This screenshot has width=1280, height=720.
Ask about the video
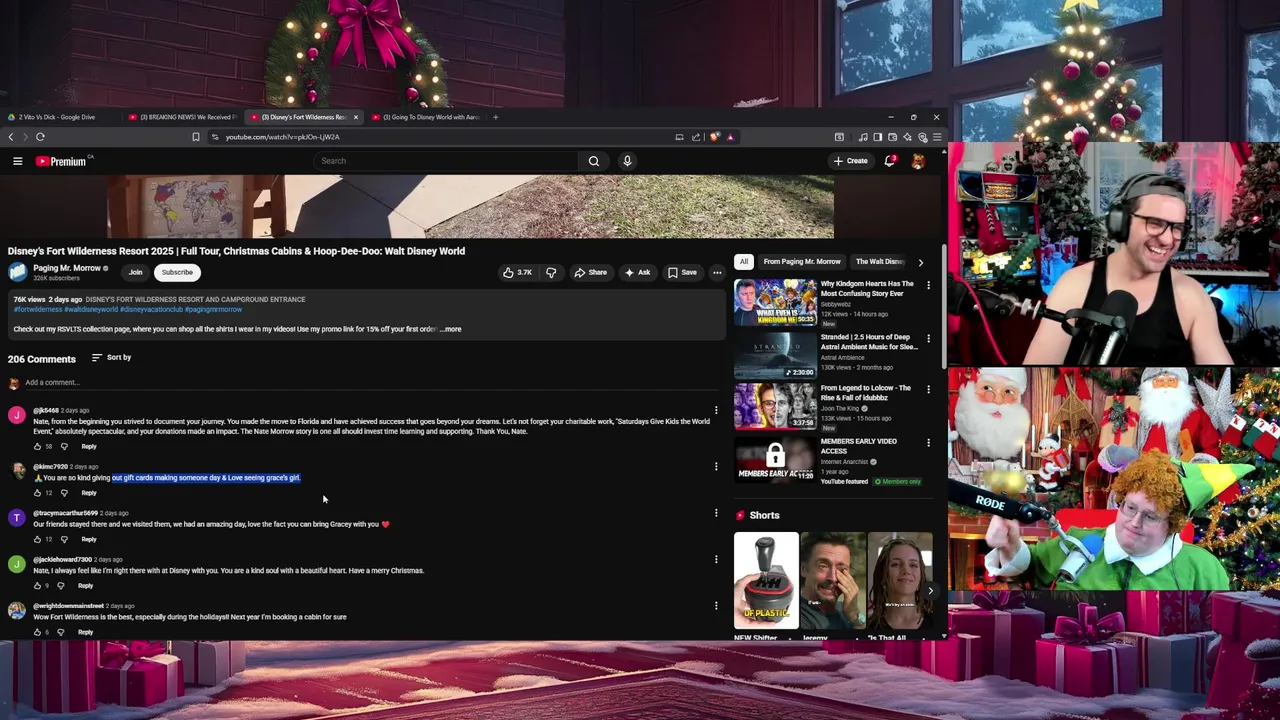(x=637, y=272)
